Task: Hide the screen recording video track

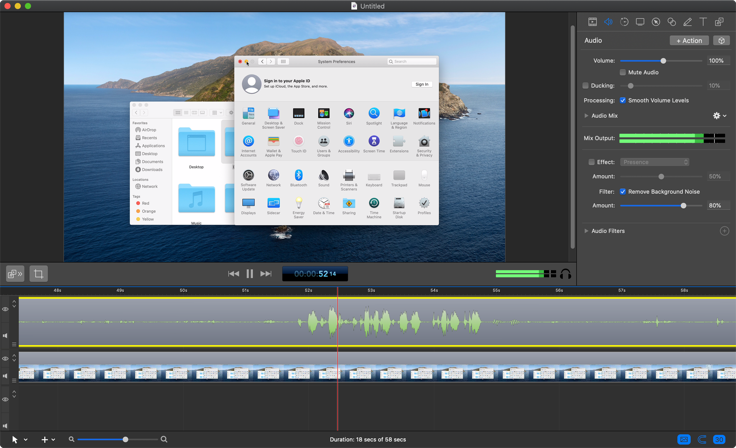Action: [5, 359]
